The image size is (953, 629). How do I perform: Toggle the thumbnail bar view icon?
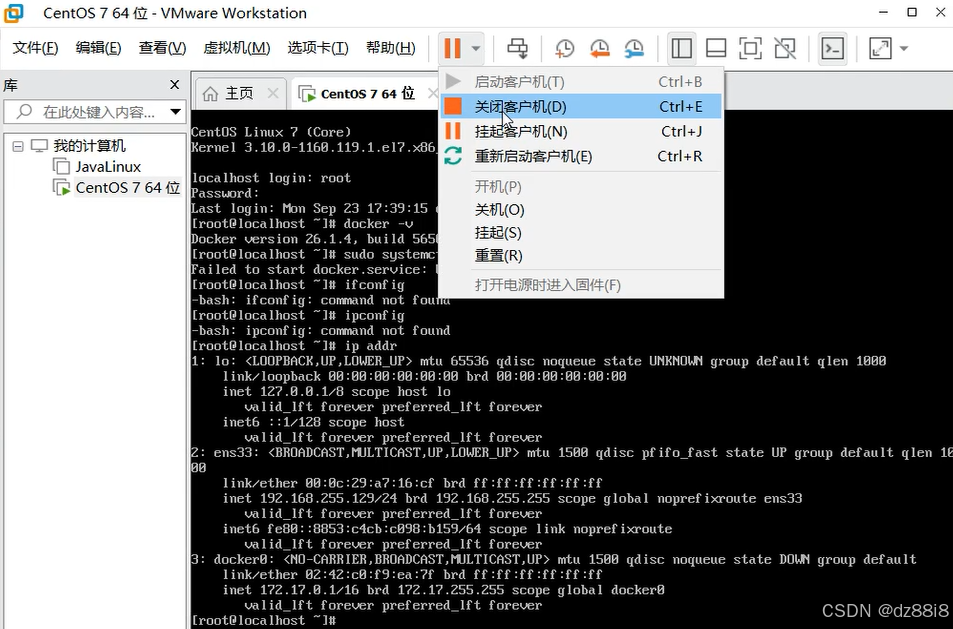(716, 48)
